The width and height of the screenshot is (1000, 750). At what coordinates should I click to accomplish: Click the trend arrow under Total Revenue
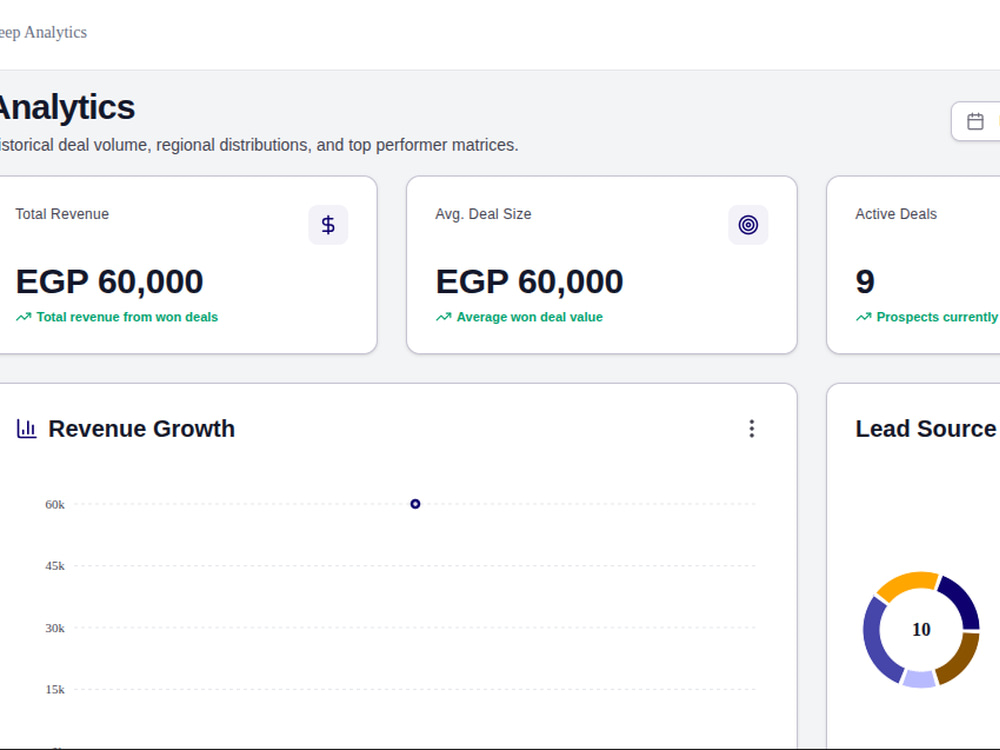[x=24, y=317]
